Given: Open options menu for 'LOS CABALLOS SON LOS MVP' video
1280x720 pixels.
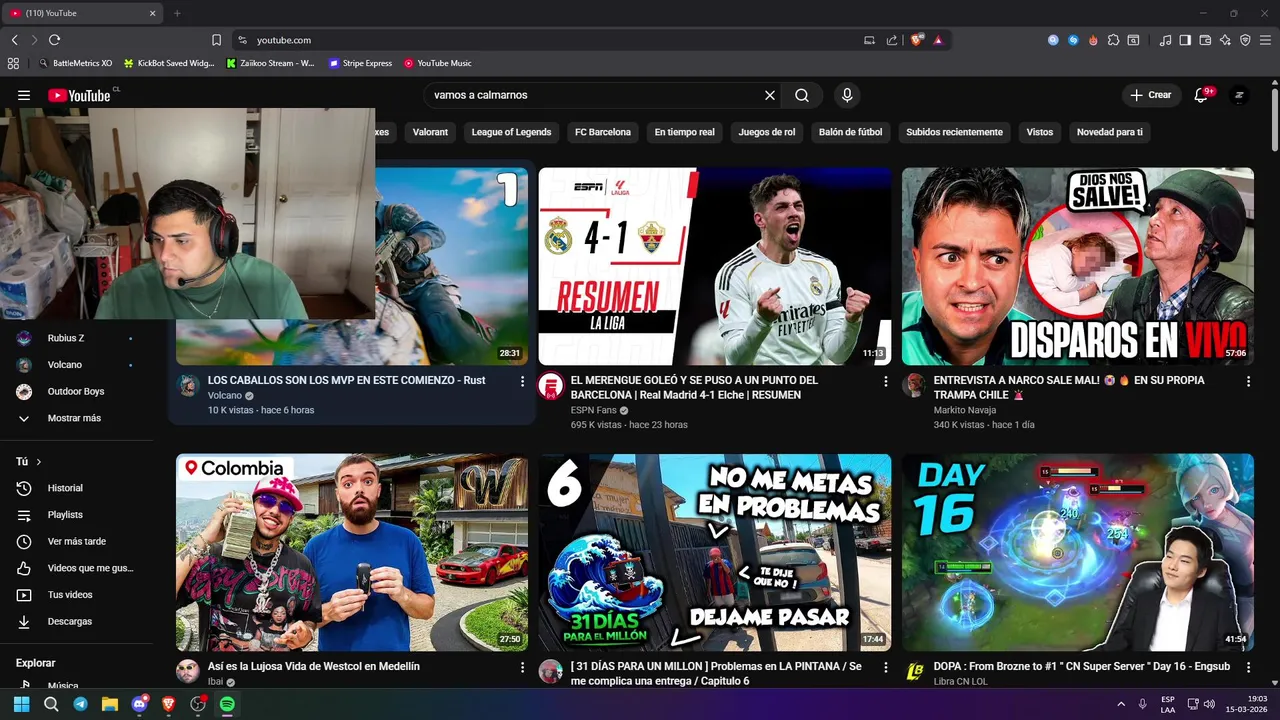Looking at the screenshot, I should (522, 381).
